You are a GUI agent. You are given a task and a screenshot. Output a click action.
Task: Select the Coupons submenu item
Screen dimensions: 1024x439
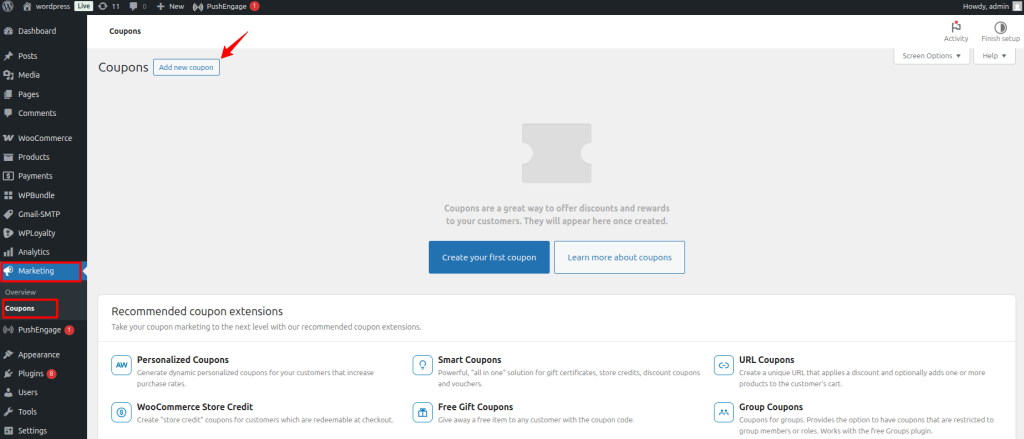[x=20, y=308]
